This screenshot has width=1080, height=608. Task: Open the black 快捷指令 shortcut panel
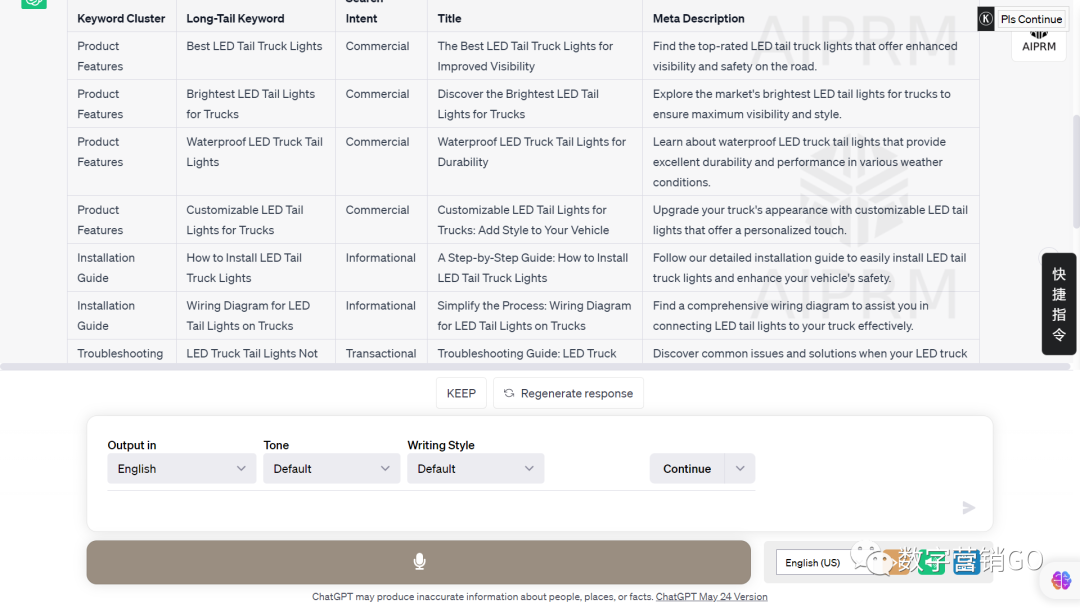[1059, 304]
